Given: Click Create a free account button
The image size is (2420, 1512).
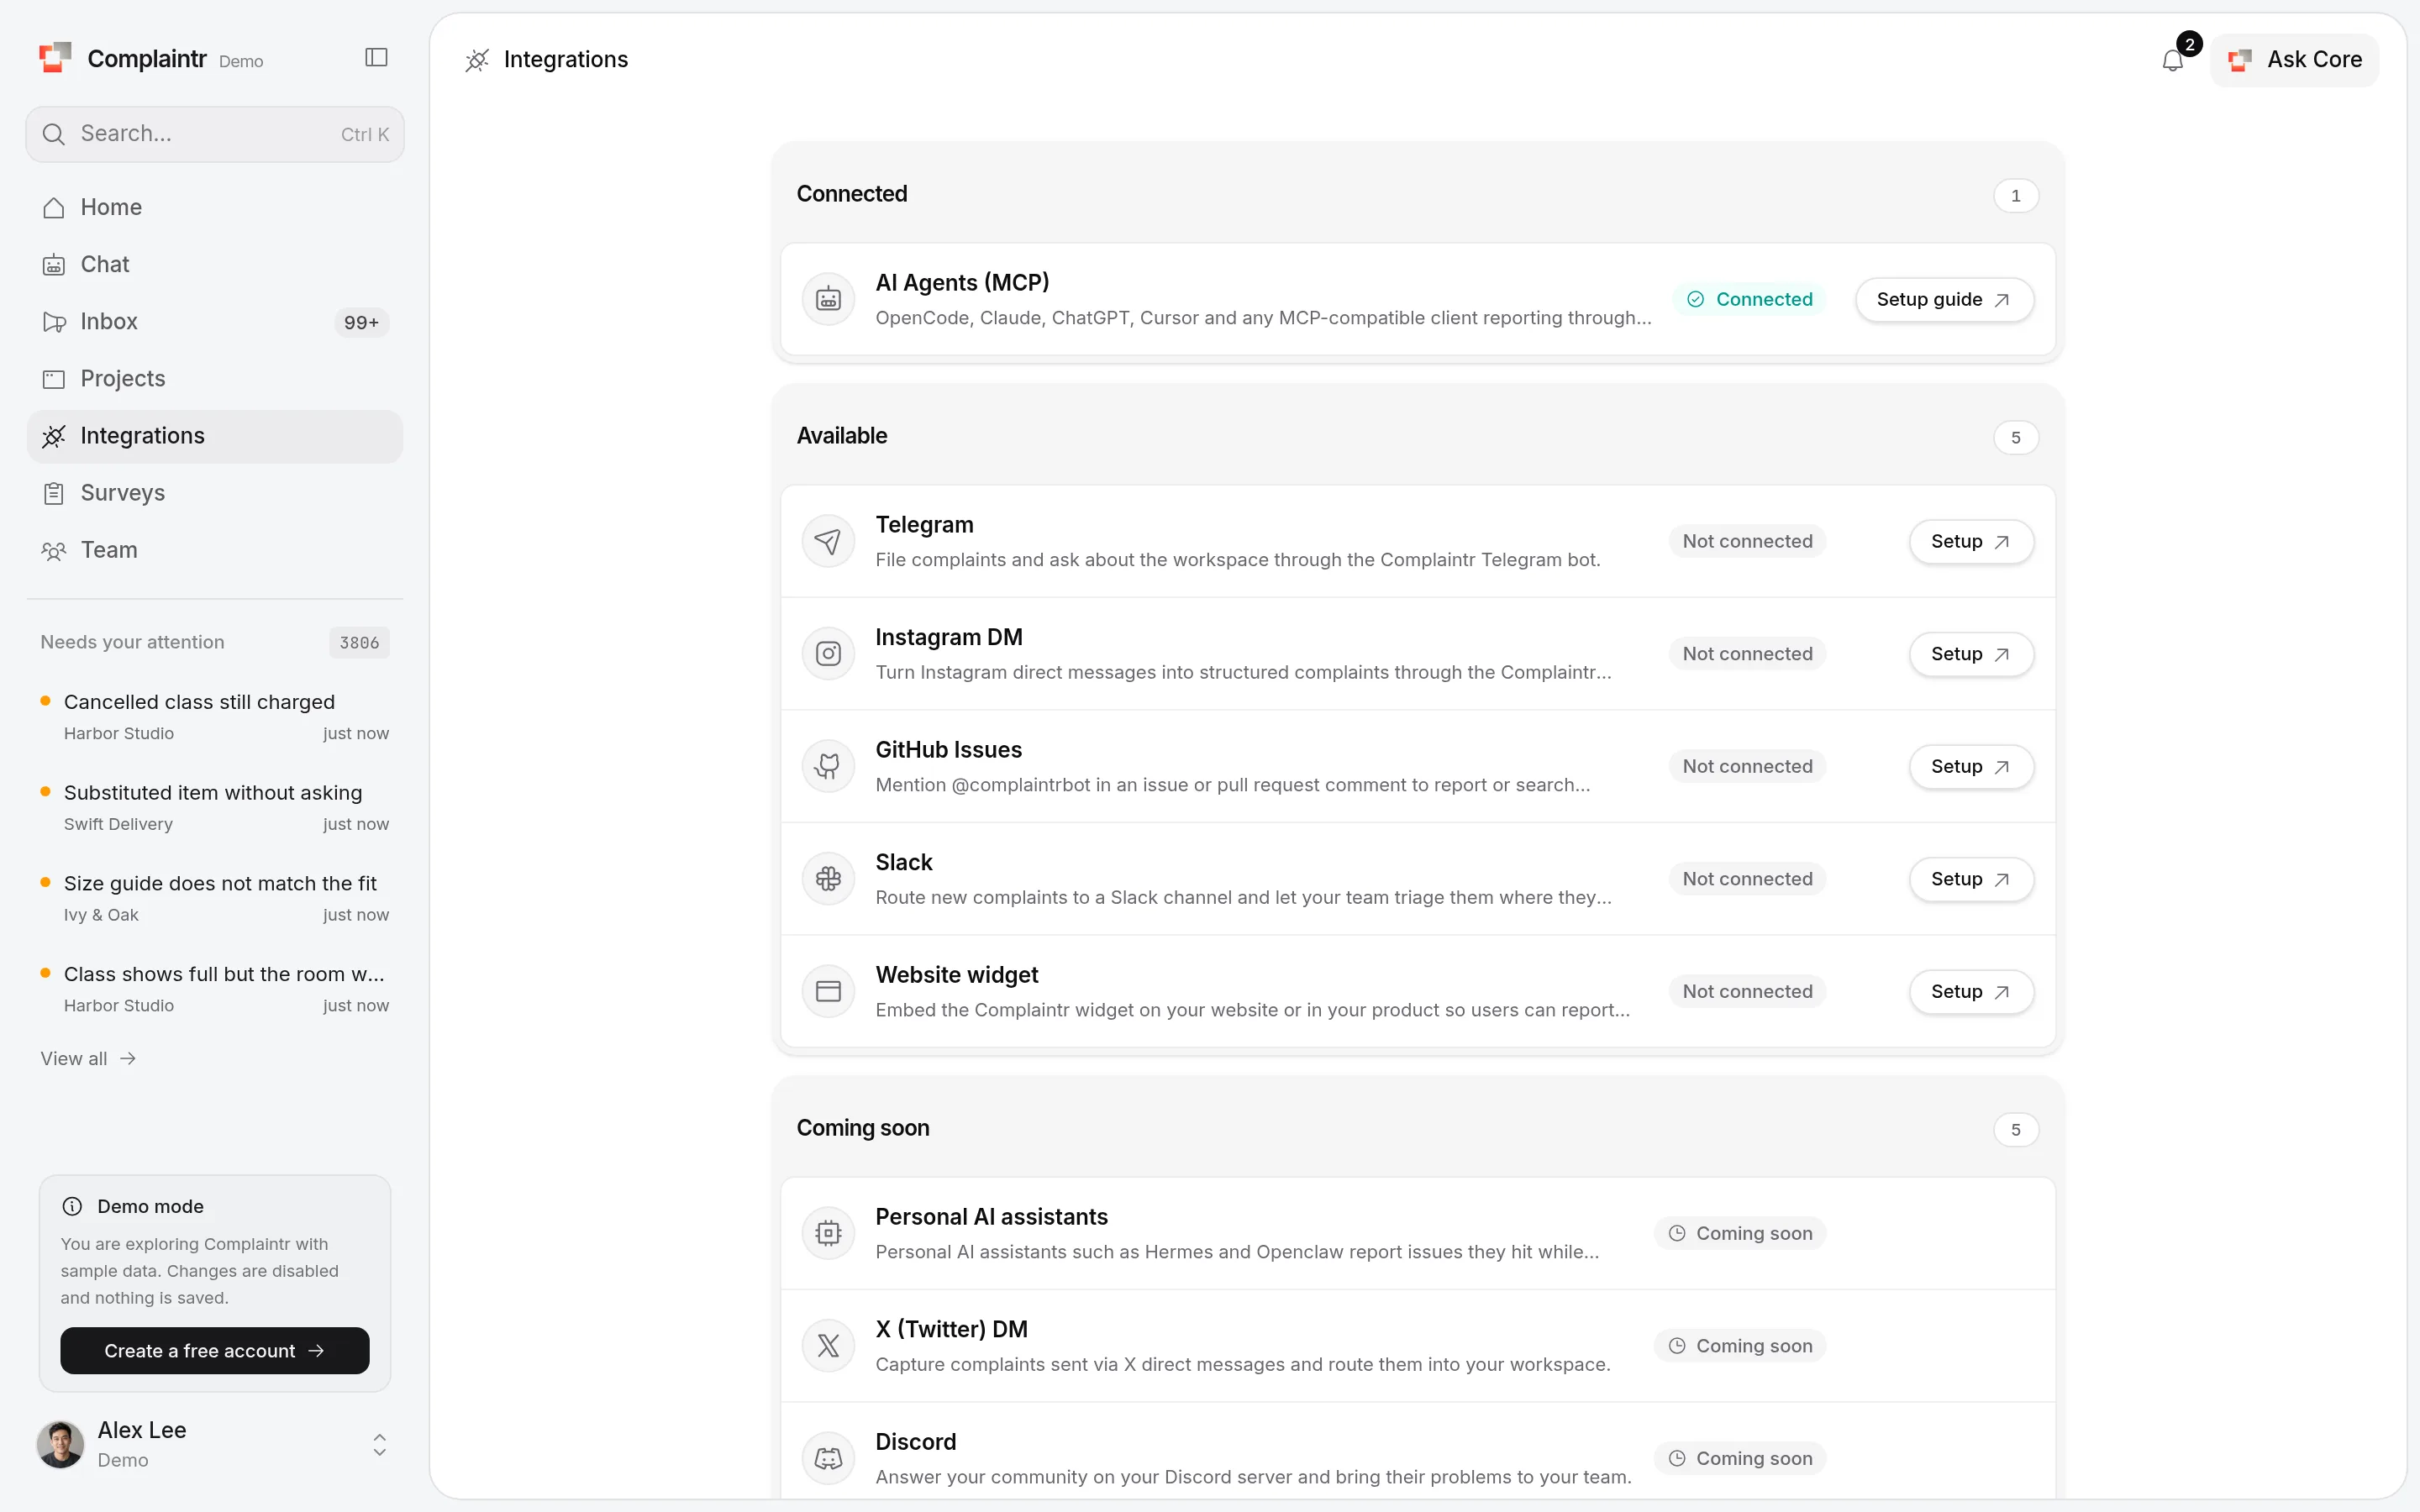Looking at the screenshot, I should tap(215, 1350).
